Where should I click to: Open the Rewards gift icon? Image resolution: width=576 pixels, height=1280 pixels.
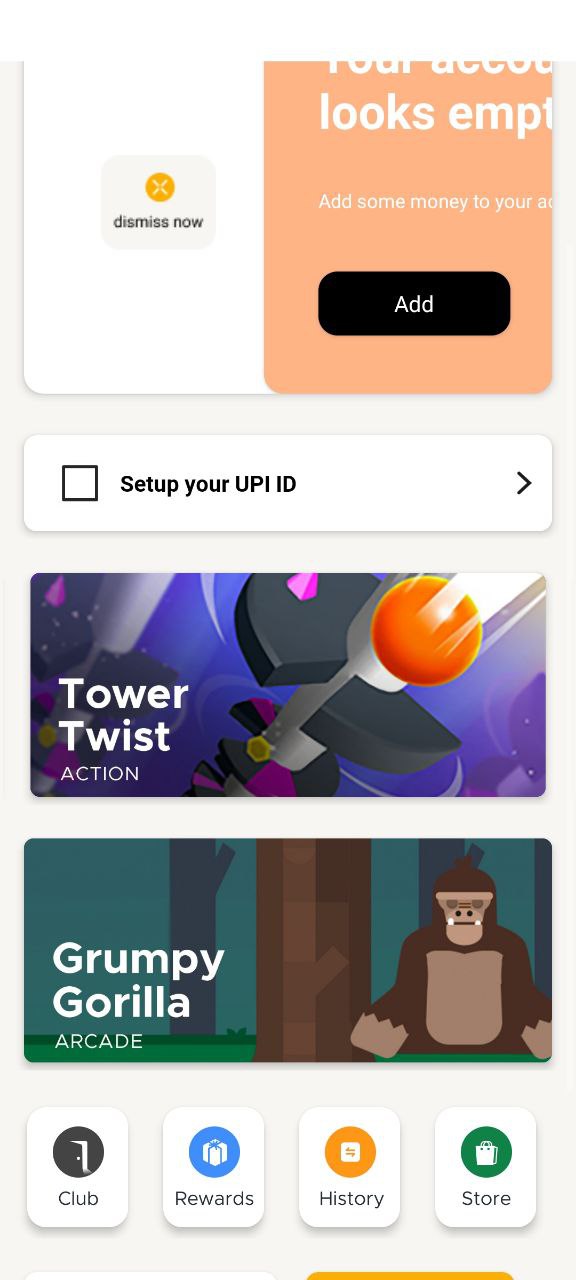pyautogui.click(x=214, y=1152)
